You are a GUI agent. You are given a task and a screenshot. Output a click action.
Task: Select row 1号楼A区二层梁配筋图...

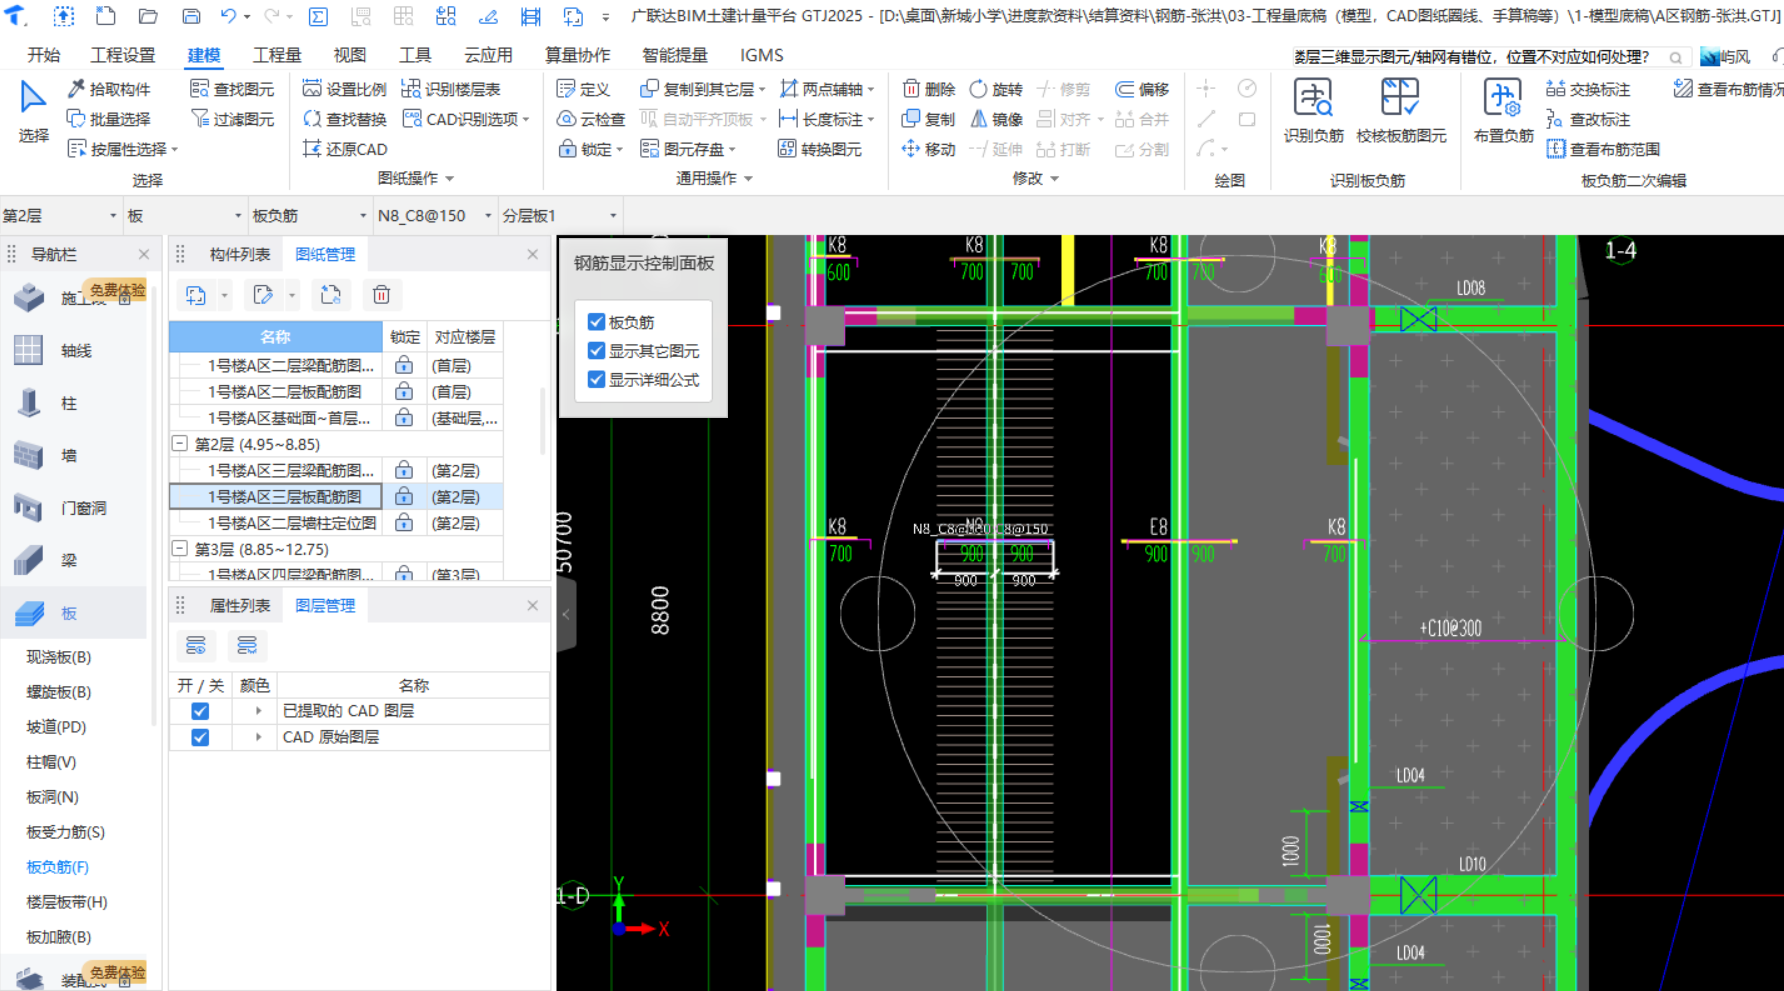pos(290,365)
